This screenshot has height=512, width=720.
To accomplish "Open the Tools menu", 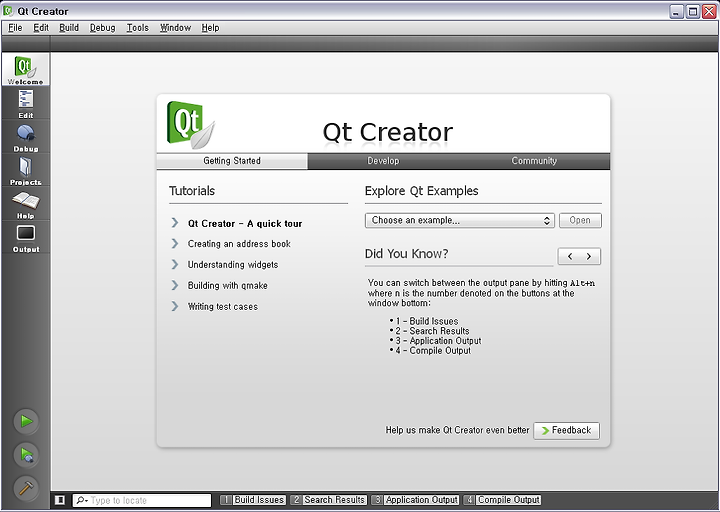I will tap(138, 28).
